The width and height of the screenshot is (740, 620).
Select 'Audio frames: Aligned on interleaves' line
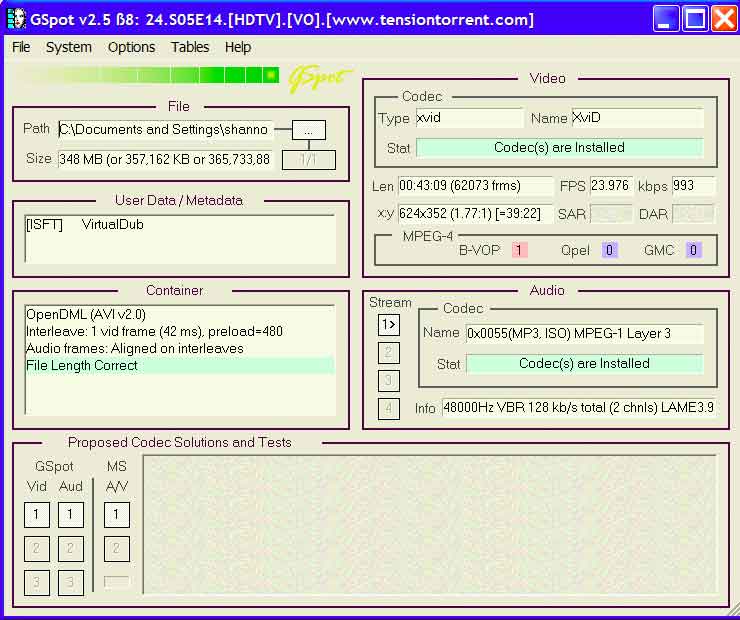click(180, 348)
